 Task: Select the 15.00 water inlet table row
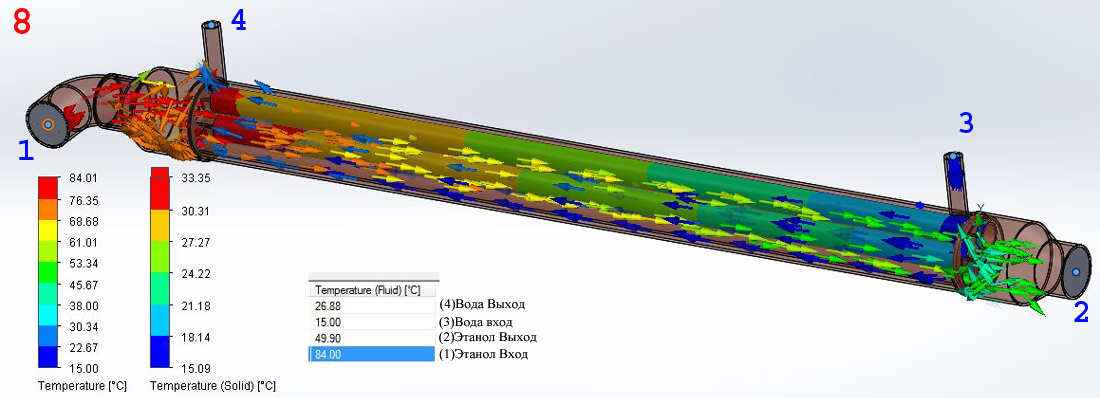tap(372, 322)
